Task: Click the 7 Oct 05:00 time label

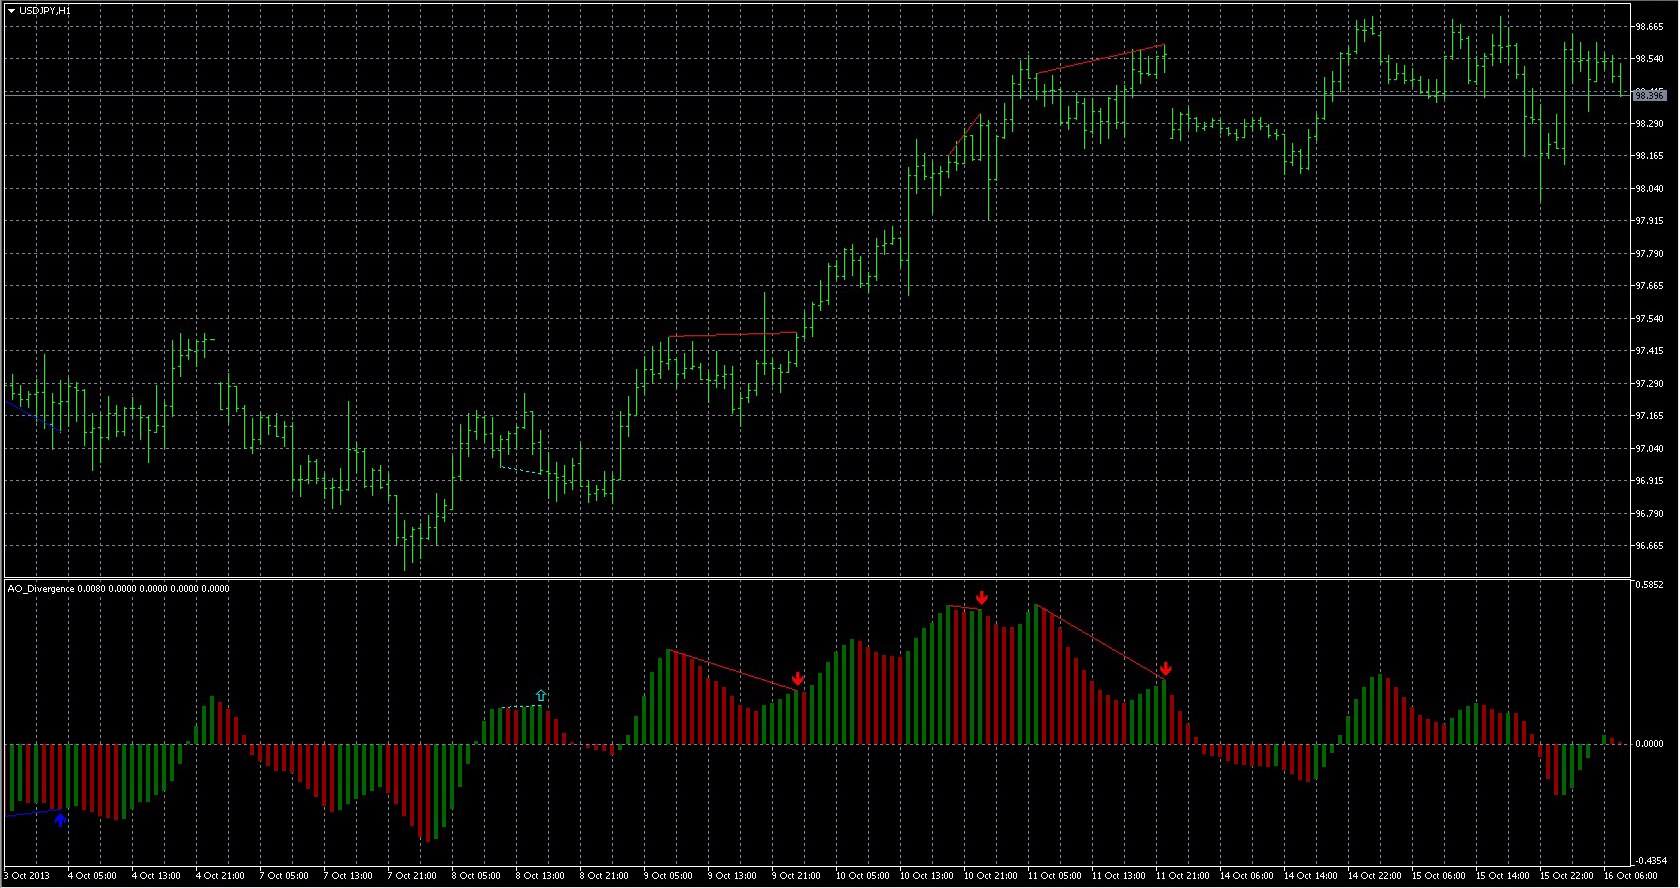Action: click(284, 876)
